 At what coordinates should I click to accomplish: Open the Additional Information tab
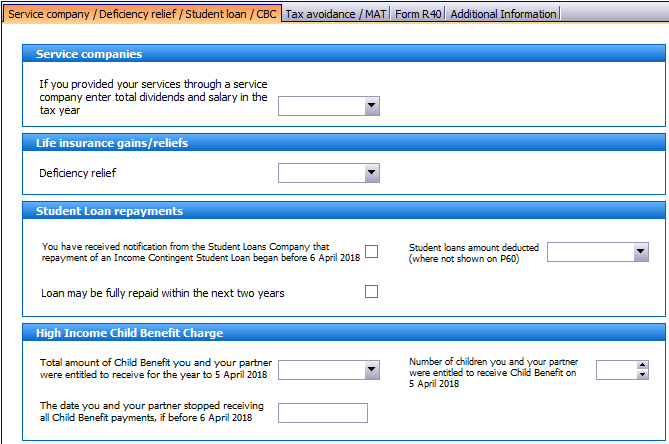[x=503, y=14]
